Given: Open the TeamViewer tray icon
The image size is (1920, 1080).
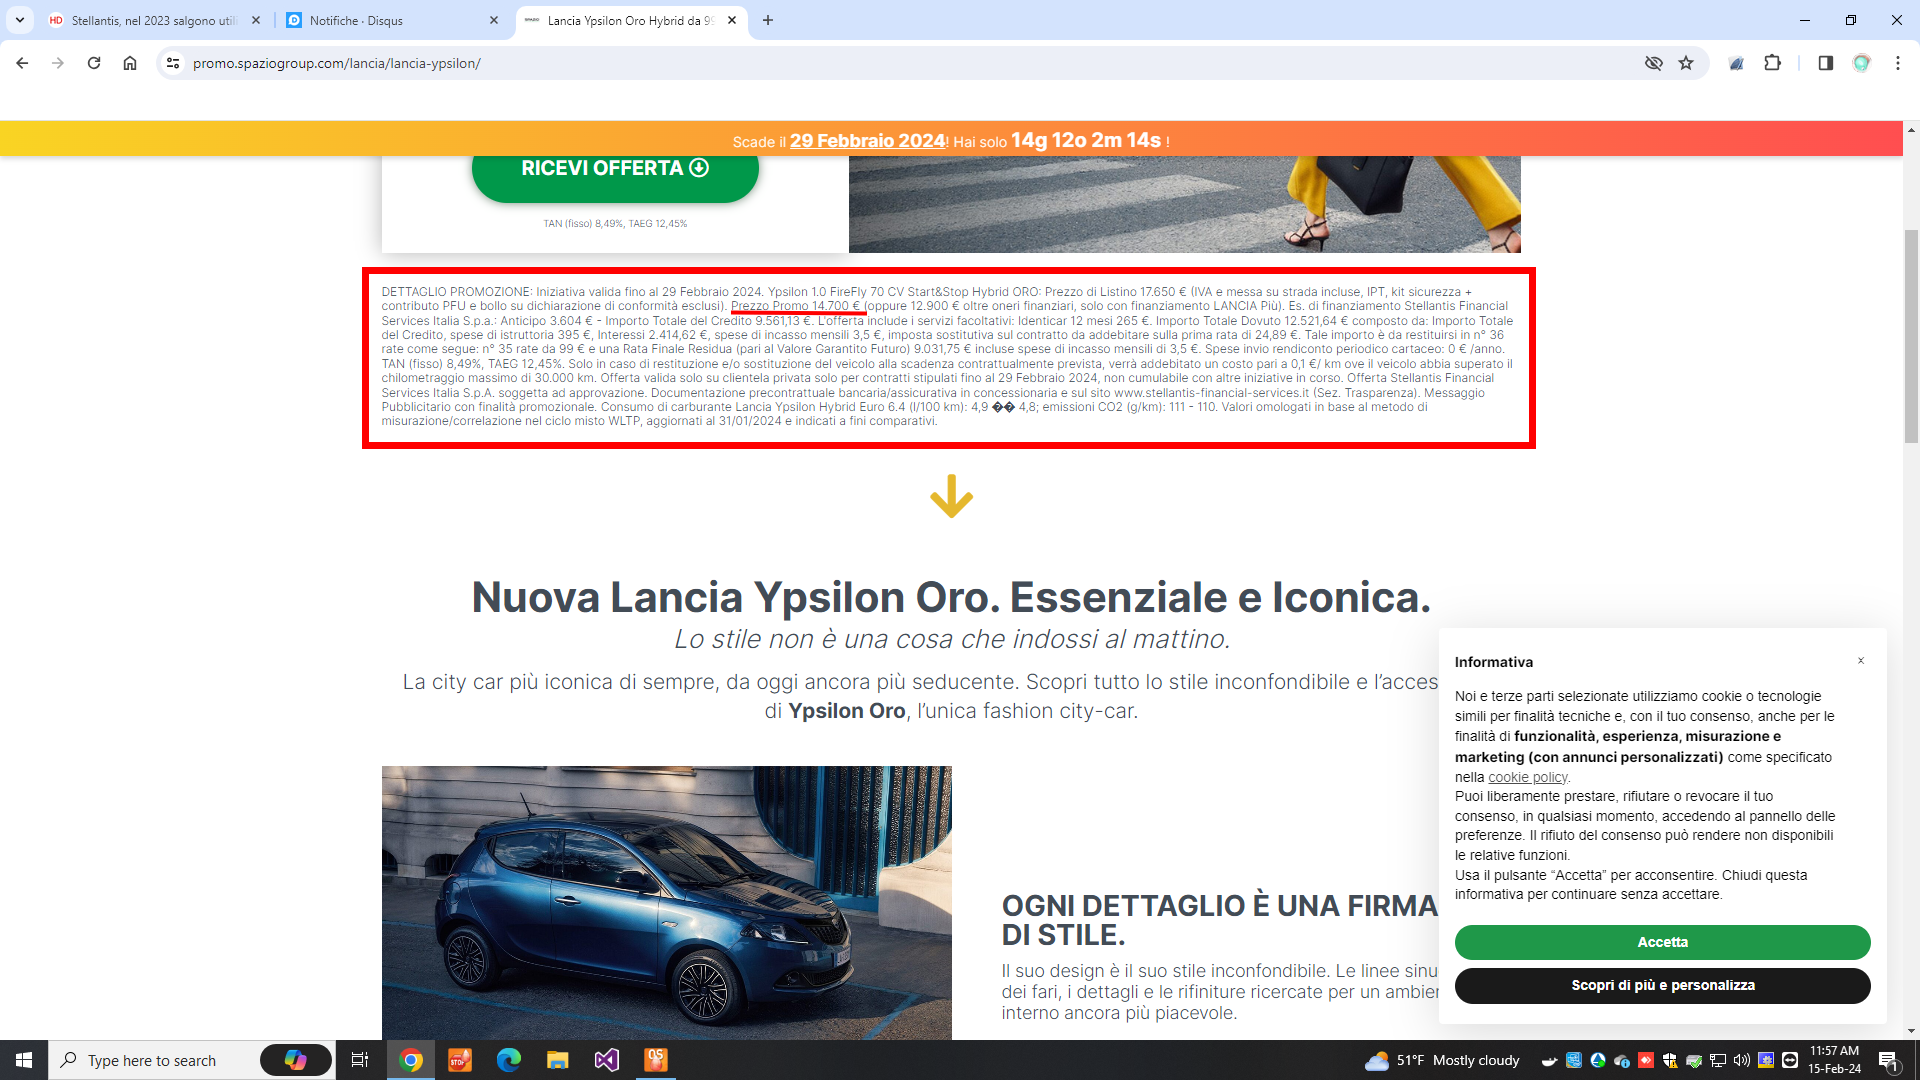Looking at the screenshot, I should 1790,1060.
